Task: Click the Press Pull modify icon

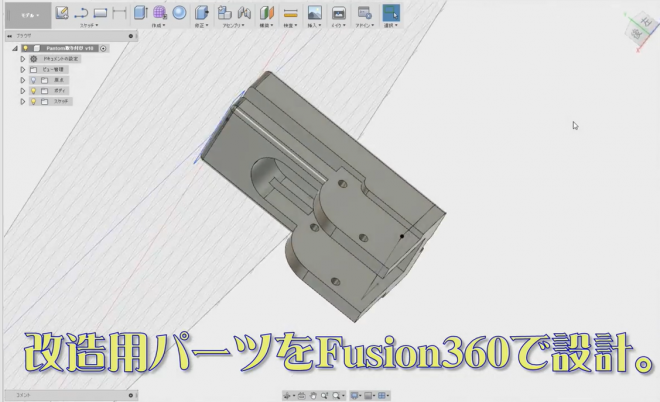Action: coord(201,13)
